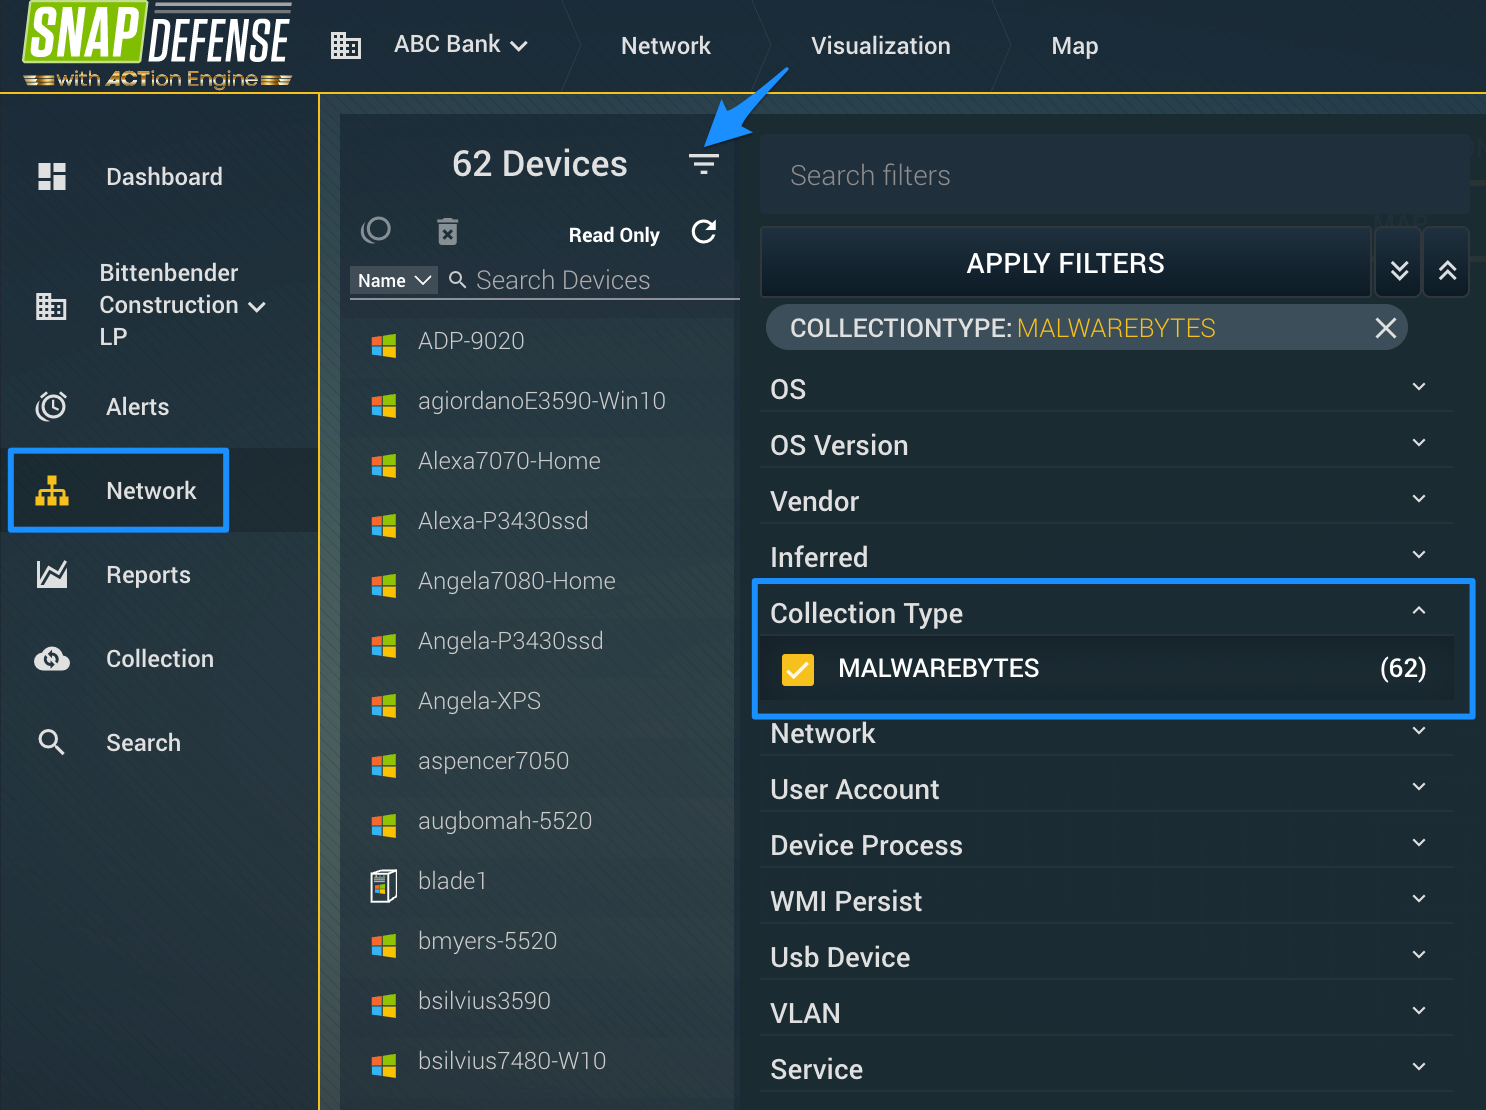Expand the Inferred filter section

(1110, 556)
